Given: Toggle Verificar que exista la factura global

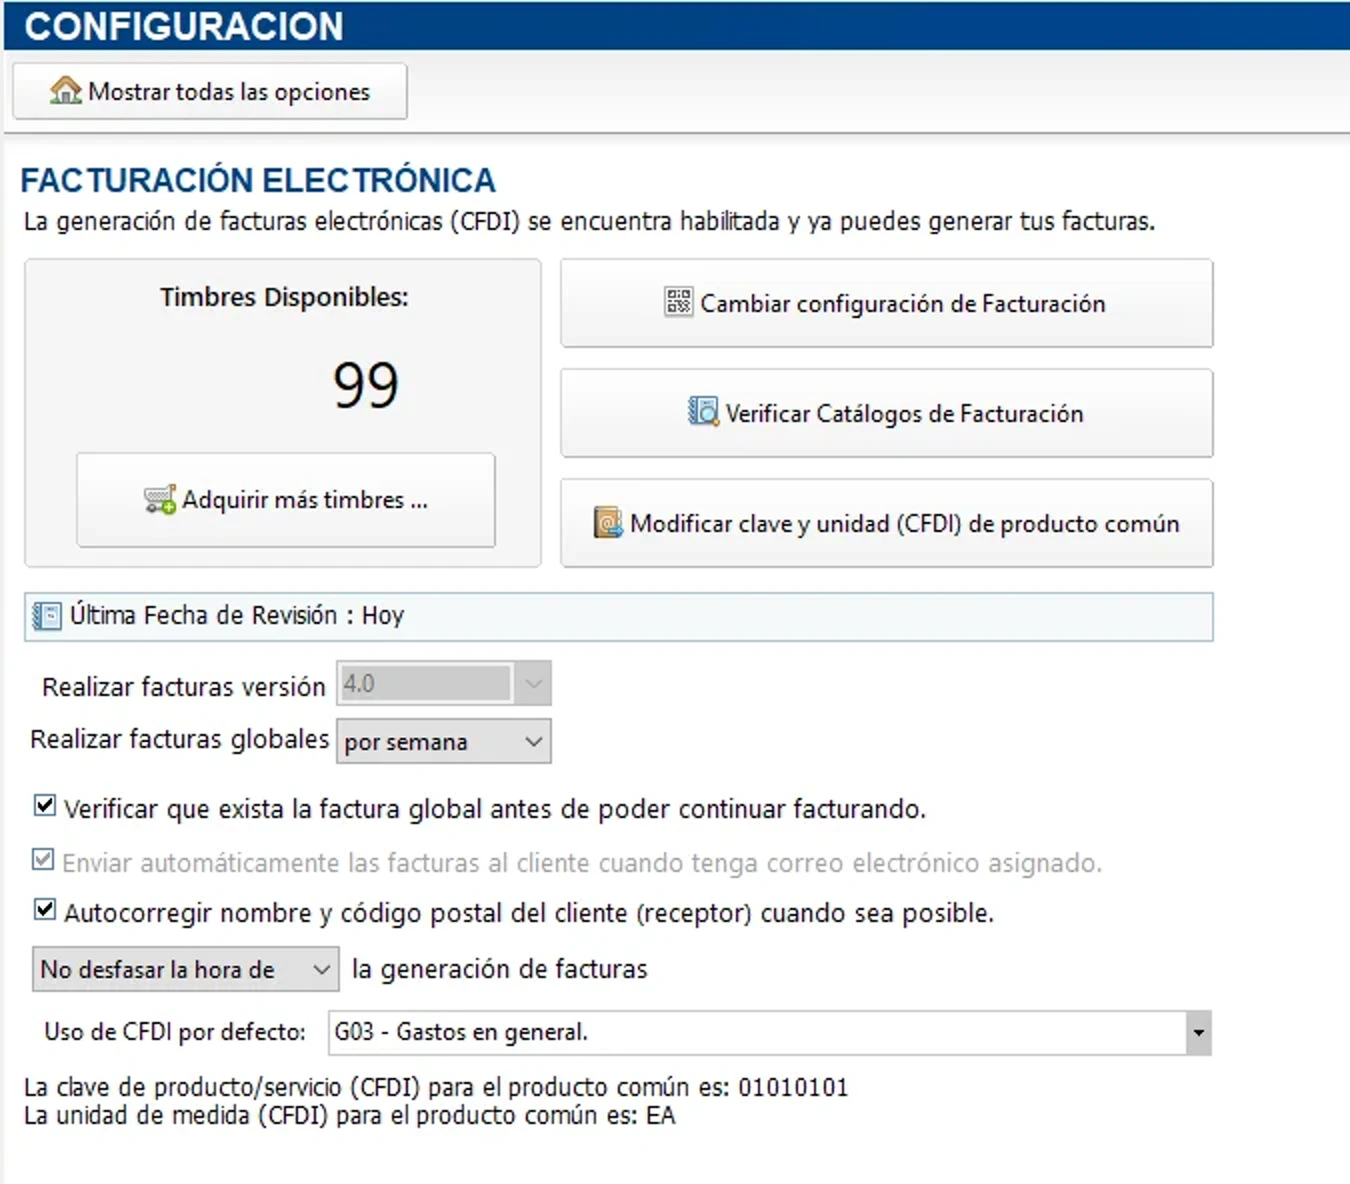Looking at the screenshot, I should pyautogui.click(x=45, y=806).
